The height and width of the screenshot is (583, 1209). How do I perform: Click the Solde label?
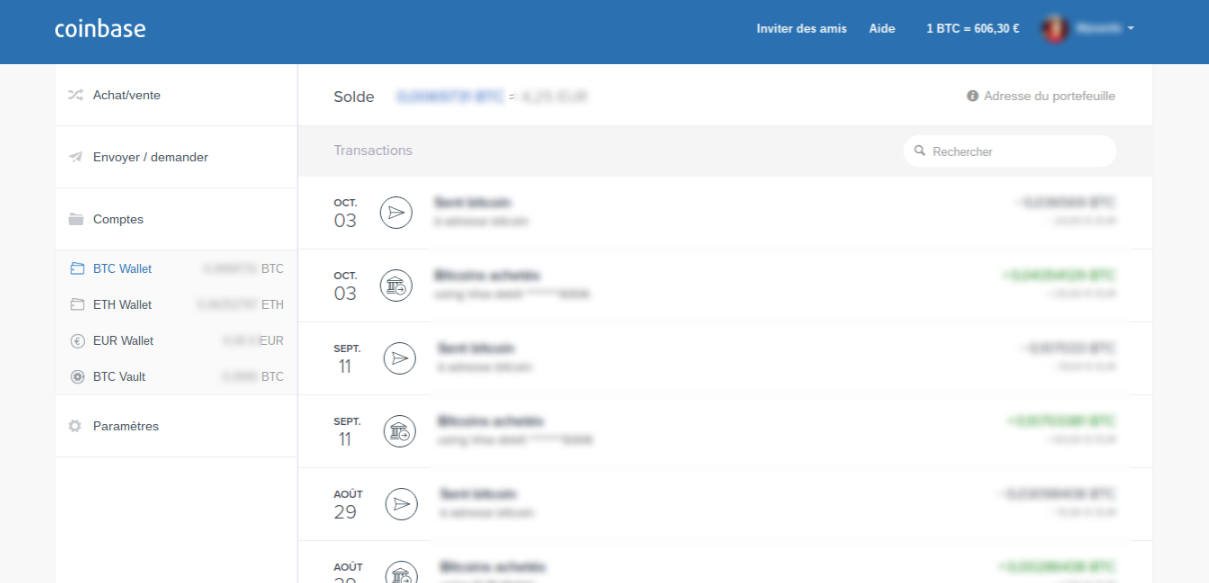pyautogui.click(x=354, y=97)
